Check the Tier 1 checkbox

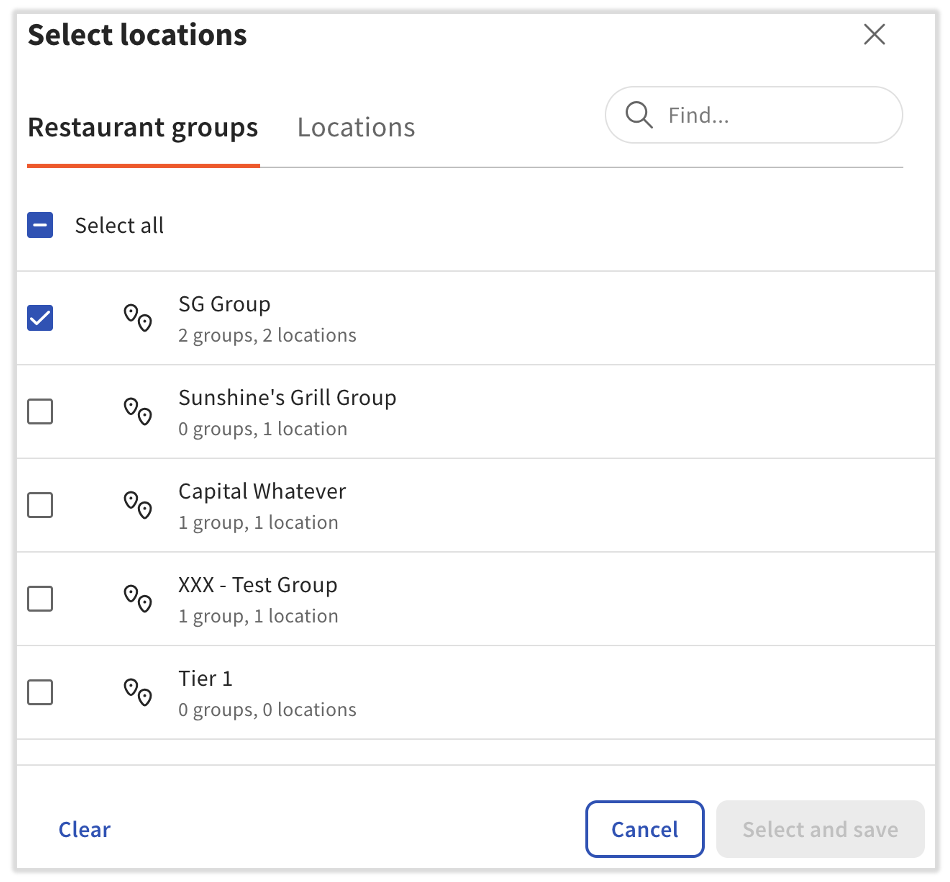[40, 691]
